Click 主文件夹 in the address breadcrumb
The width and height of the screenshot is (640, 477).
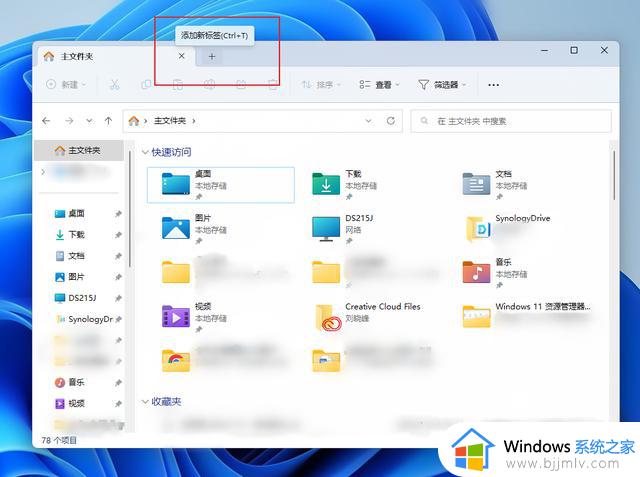[170, 121]
